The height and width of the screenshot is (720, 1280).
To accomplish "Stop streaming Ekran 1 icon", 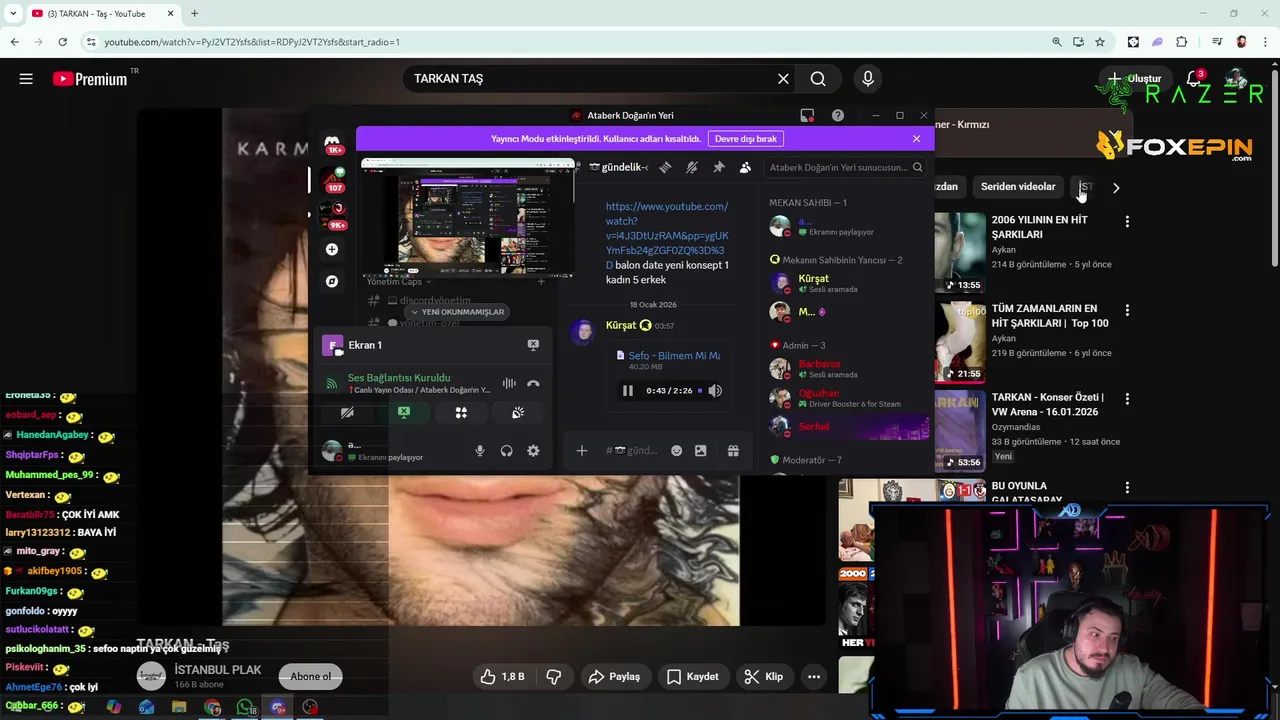I will [x=533, y=345].
